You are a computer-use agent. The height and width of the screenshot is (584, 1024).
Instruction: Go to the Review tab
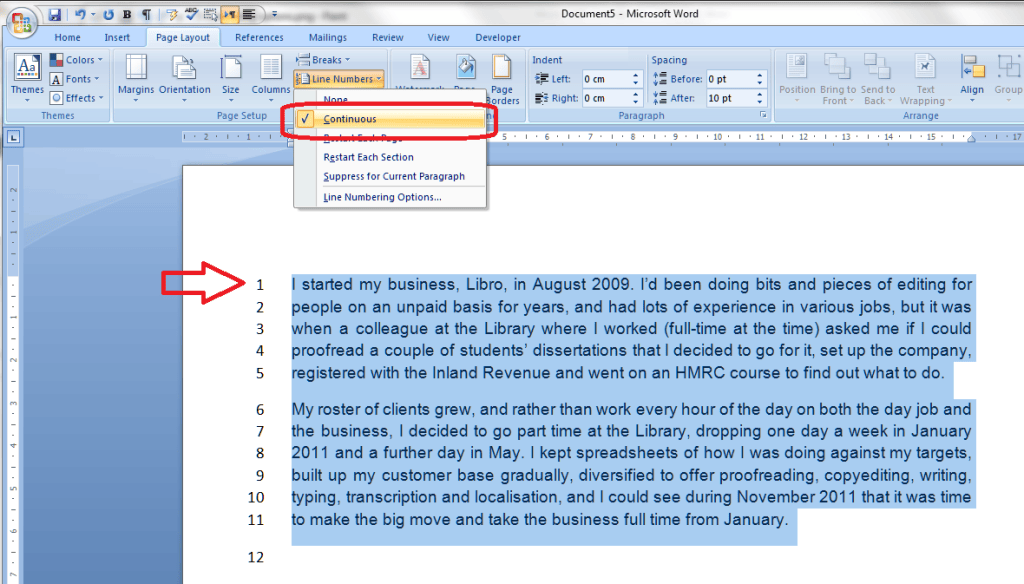(388, 37)
